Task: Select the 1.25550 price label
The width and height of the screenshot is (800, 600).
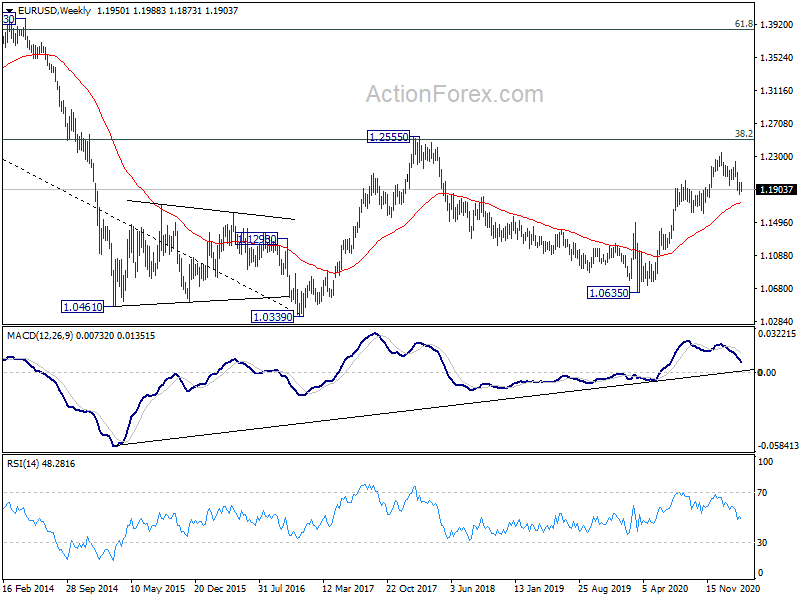Action: point(389,137)
